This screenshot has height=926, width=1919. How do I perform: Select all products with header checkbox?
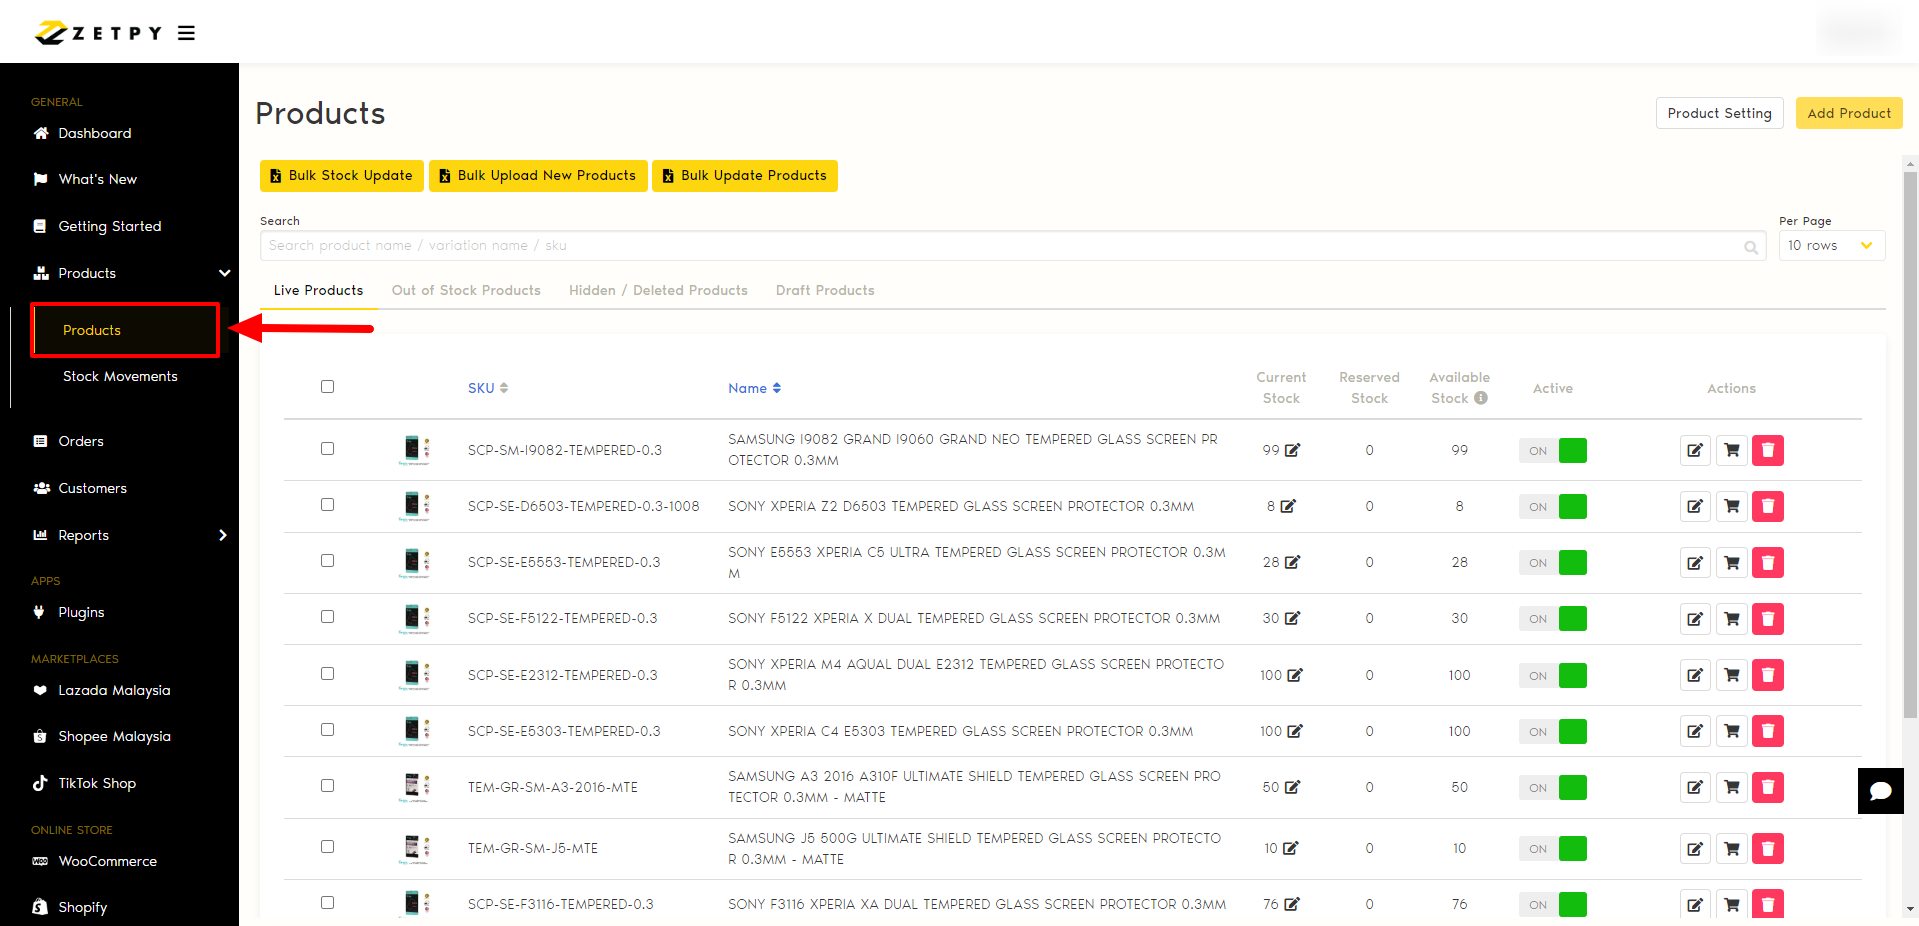(x=327, y=387)
